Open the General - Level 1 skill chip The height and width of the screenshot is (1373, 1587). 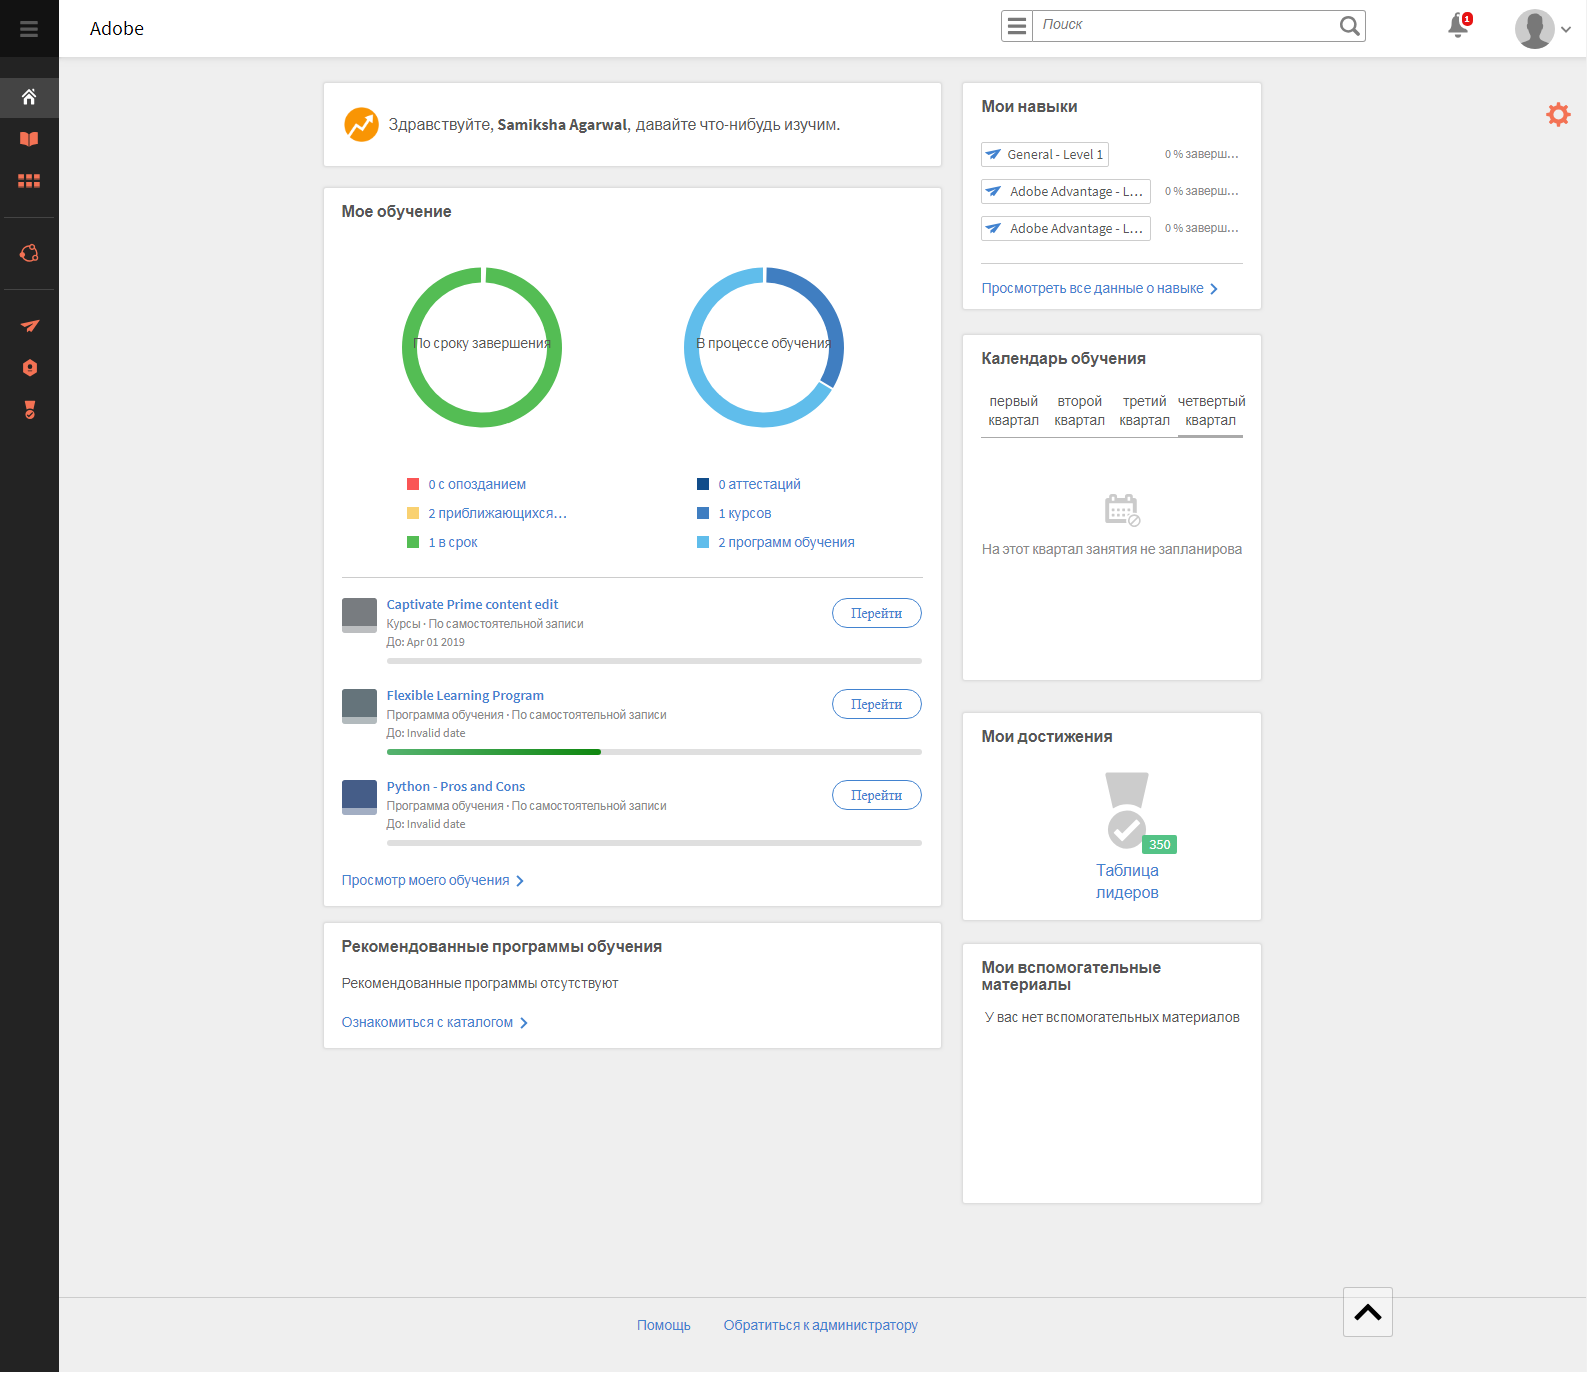(x=1045, y=155)
